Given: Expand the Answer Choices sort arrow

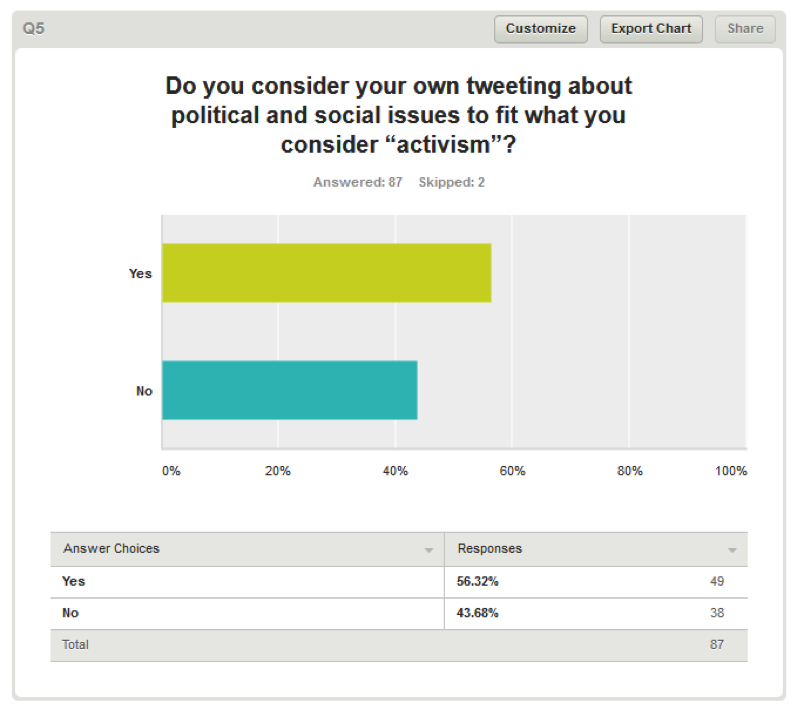Looking at the screenshot, I should 429,550.
